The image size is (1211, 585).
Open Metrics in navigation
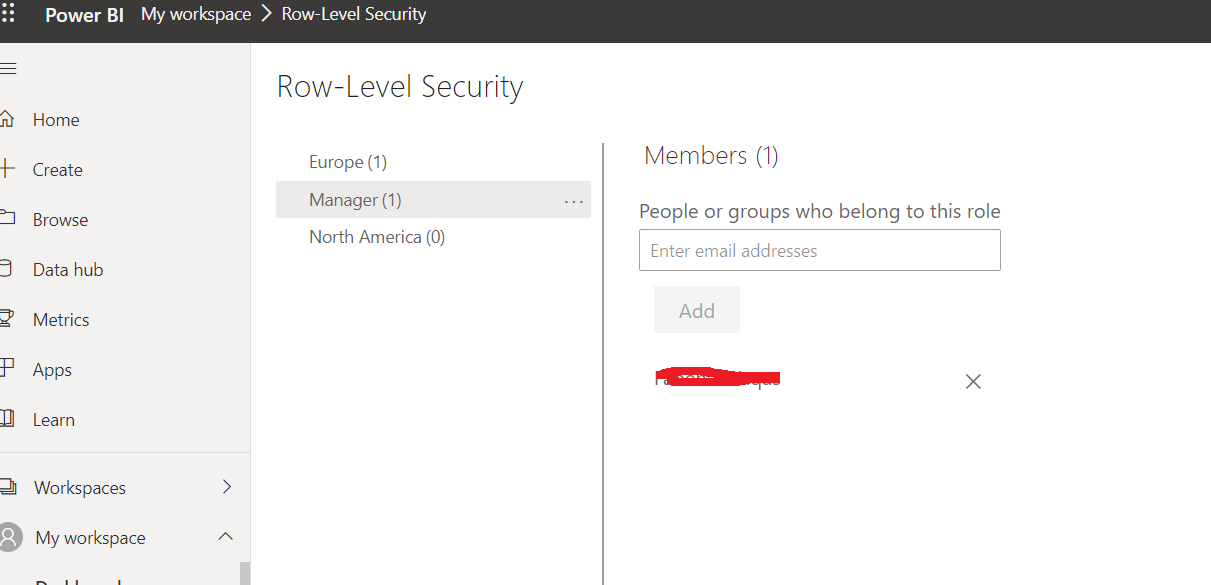point(61,320)
